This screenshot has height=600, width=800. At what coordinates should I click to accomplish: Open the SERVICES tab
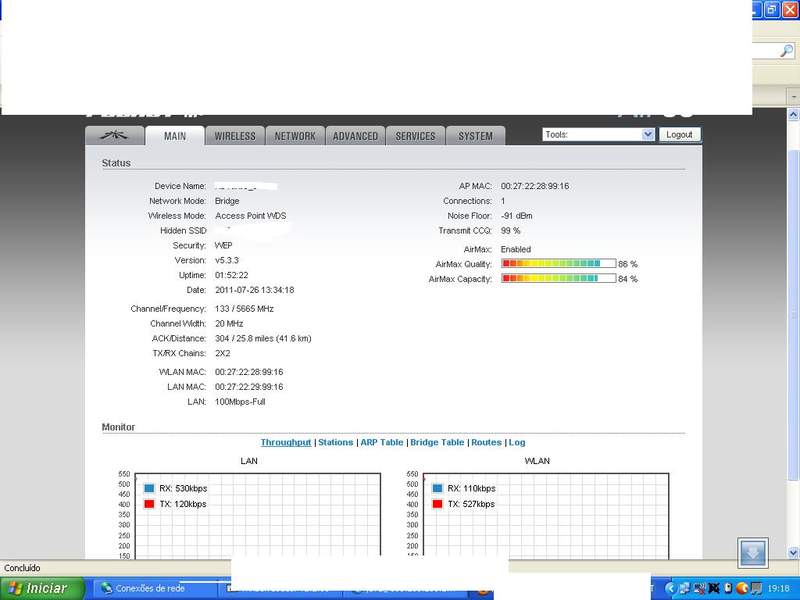click(x=415, y=136)
